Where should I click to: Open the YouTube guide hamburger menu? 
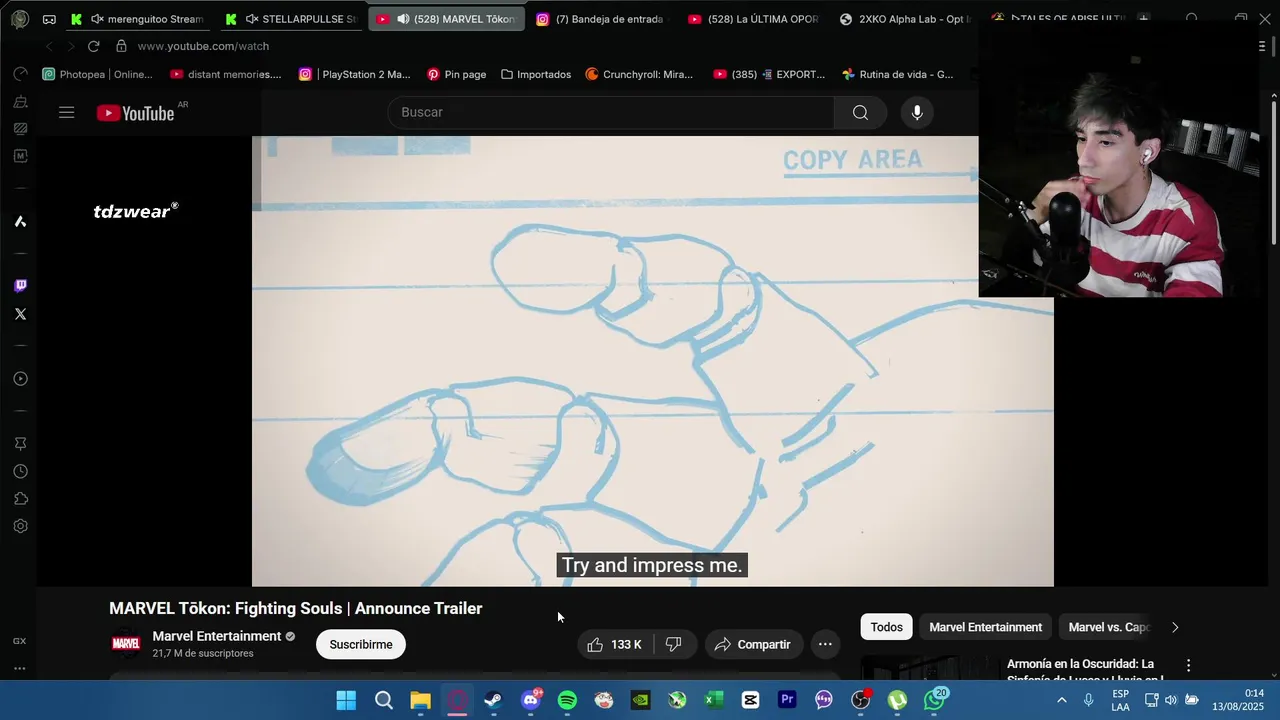67,113
